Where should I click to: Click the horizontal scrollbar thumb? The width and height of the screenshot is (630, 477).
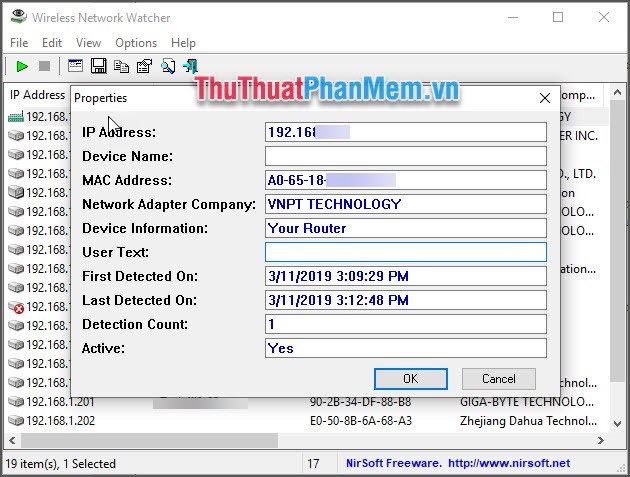point(149,440)
